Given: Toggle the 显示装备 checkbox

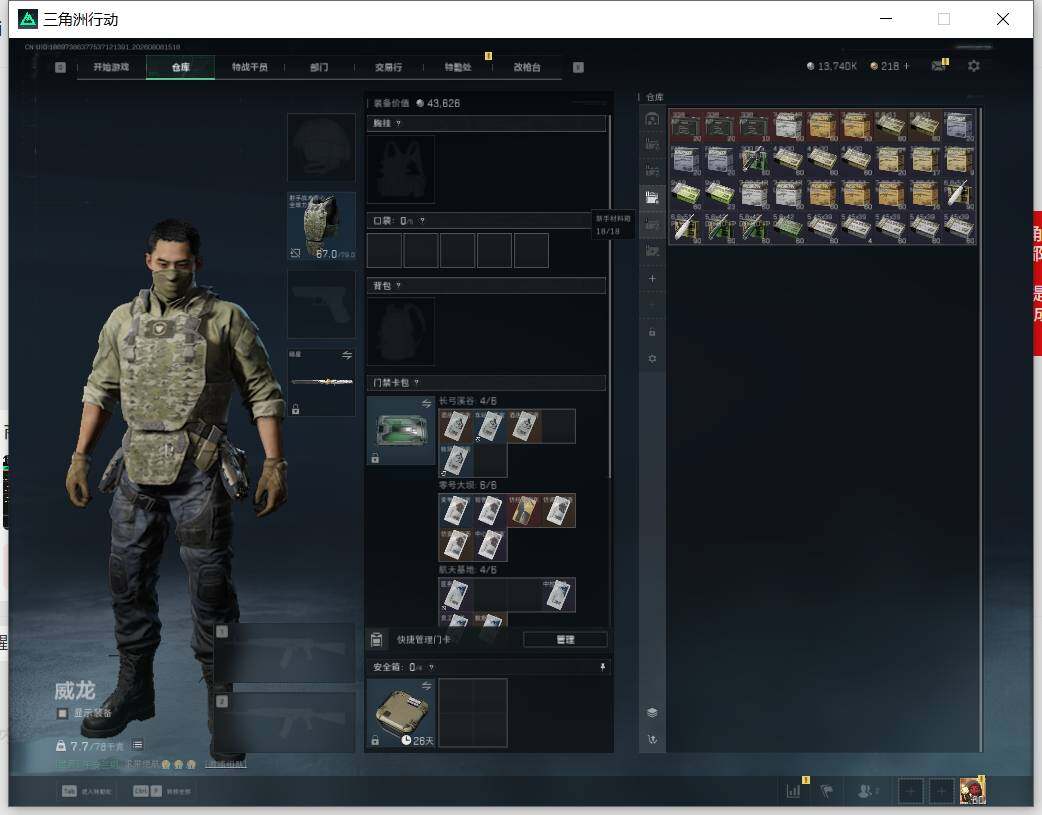Looking at the screenshot, I should coord(62,713).
